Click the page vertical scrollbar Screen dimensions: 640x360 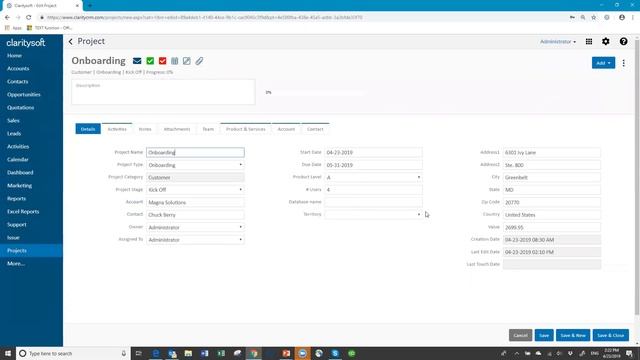click(x=637, y=176)
